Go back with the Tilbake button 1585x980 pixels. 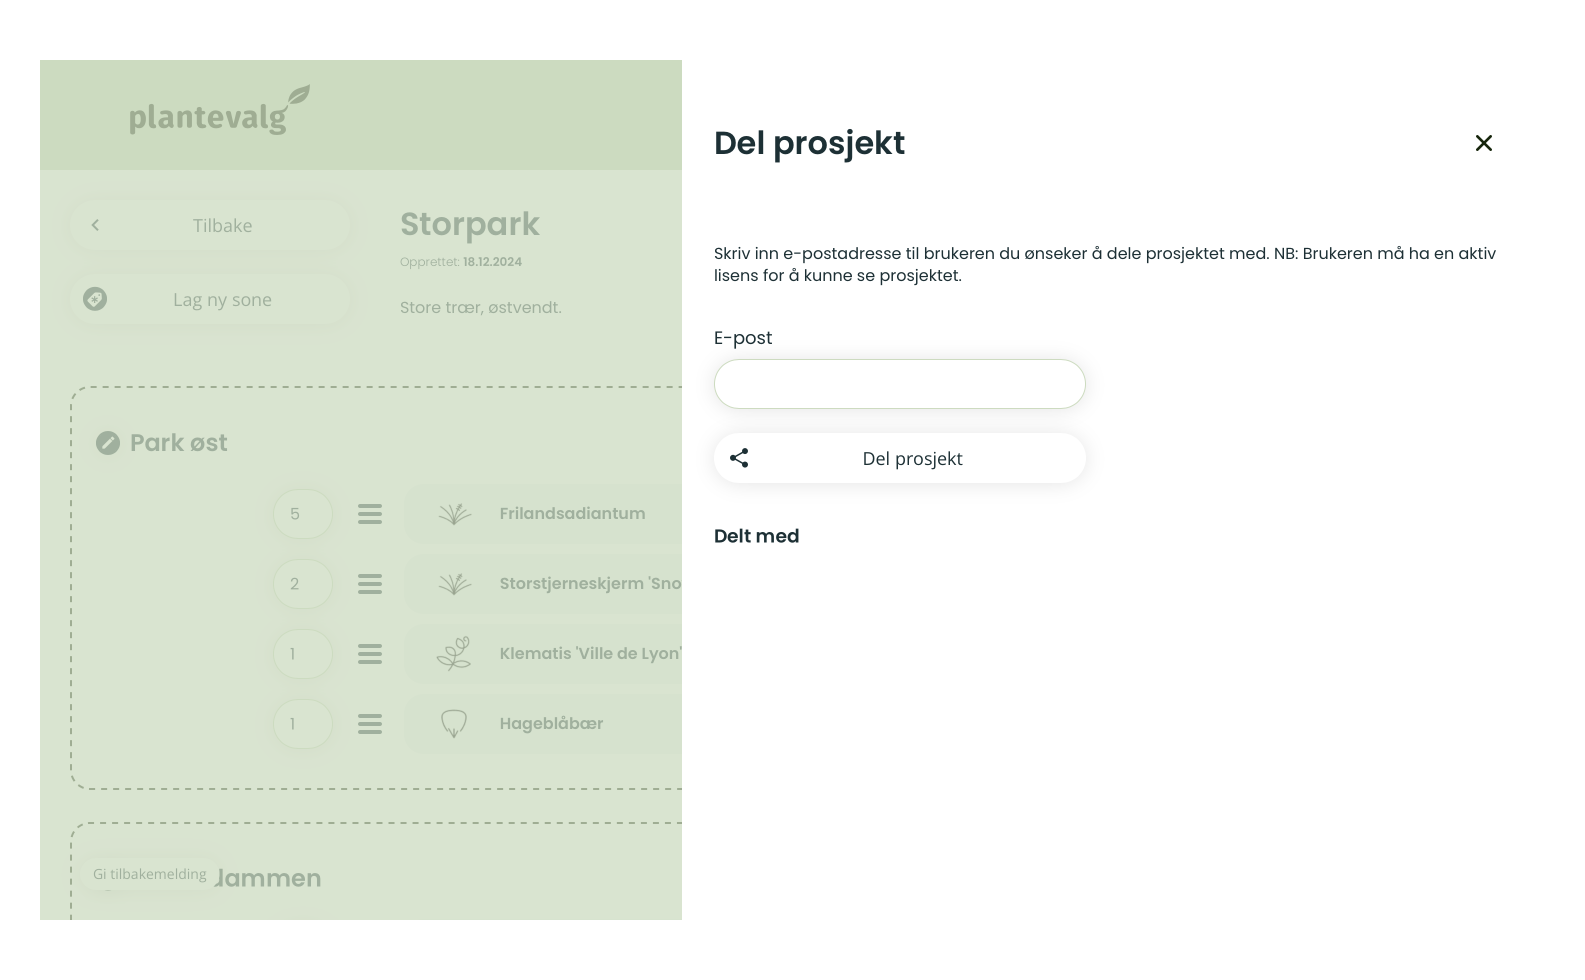pos(210,225)
